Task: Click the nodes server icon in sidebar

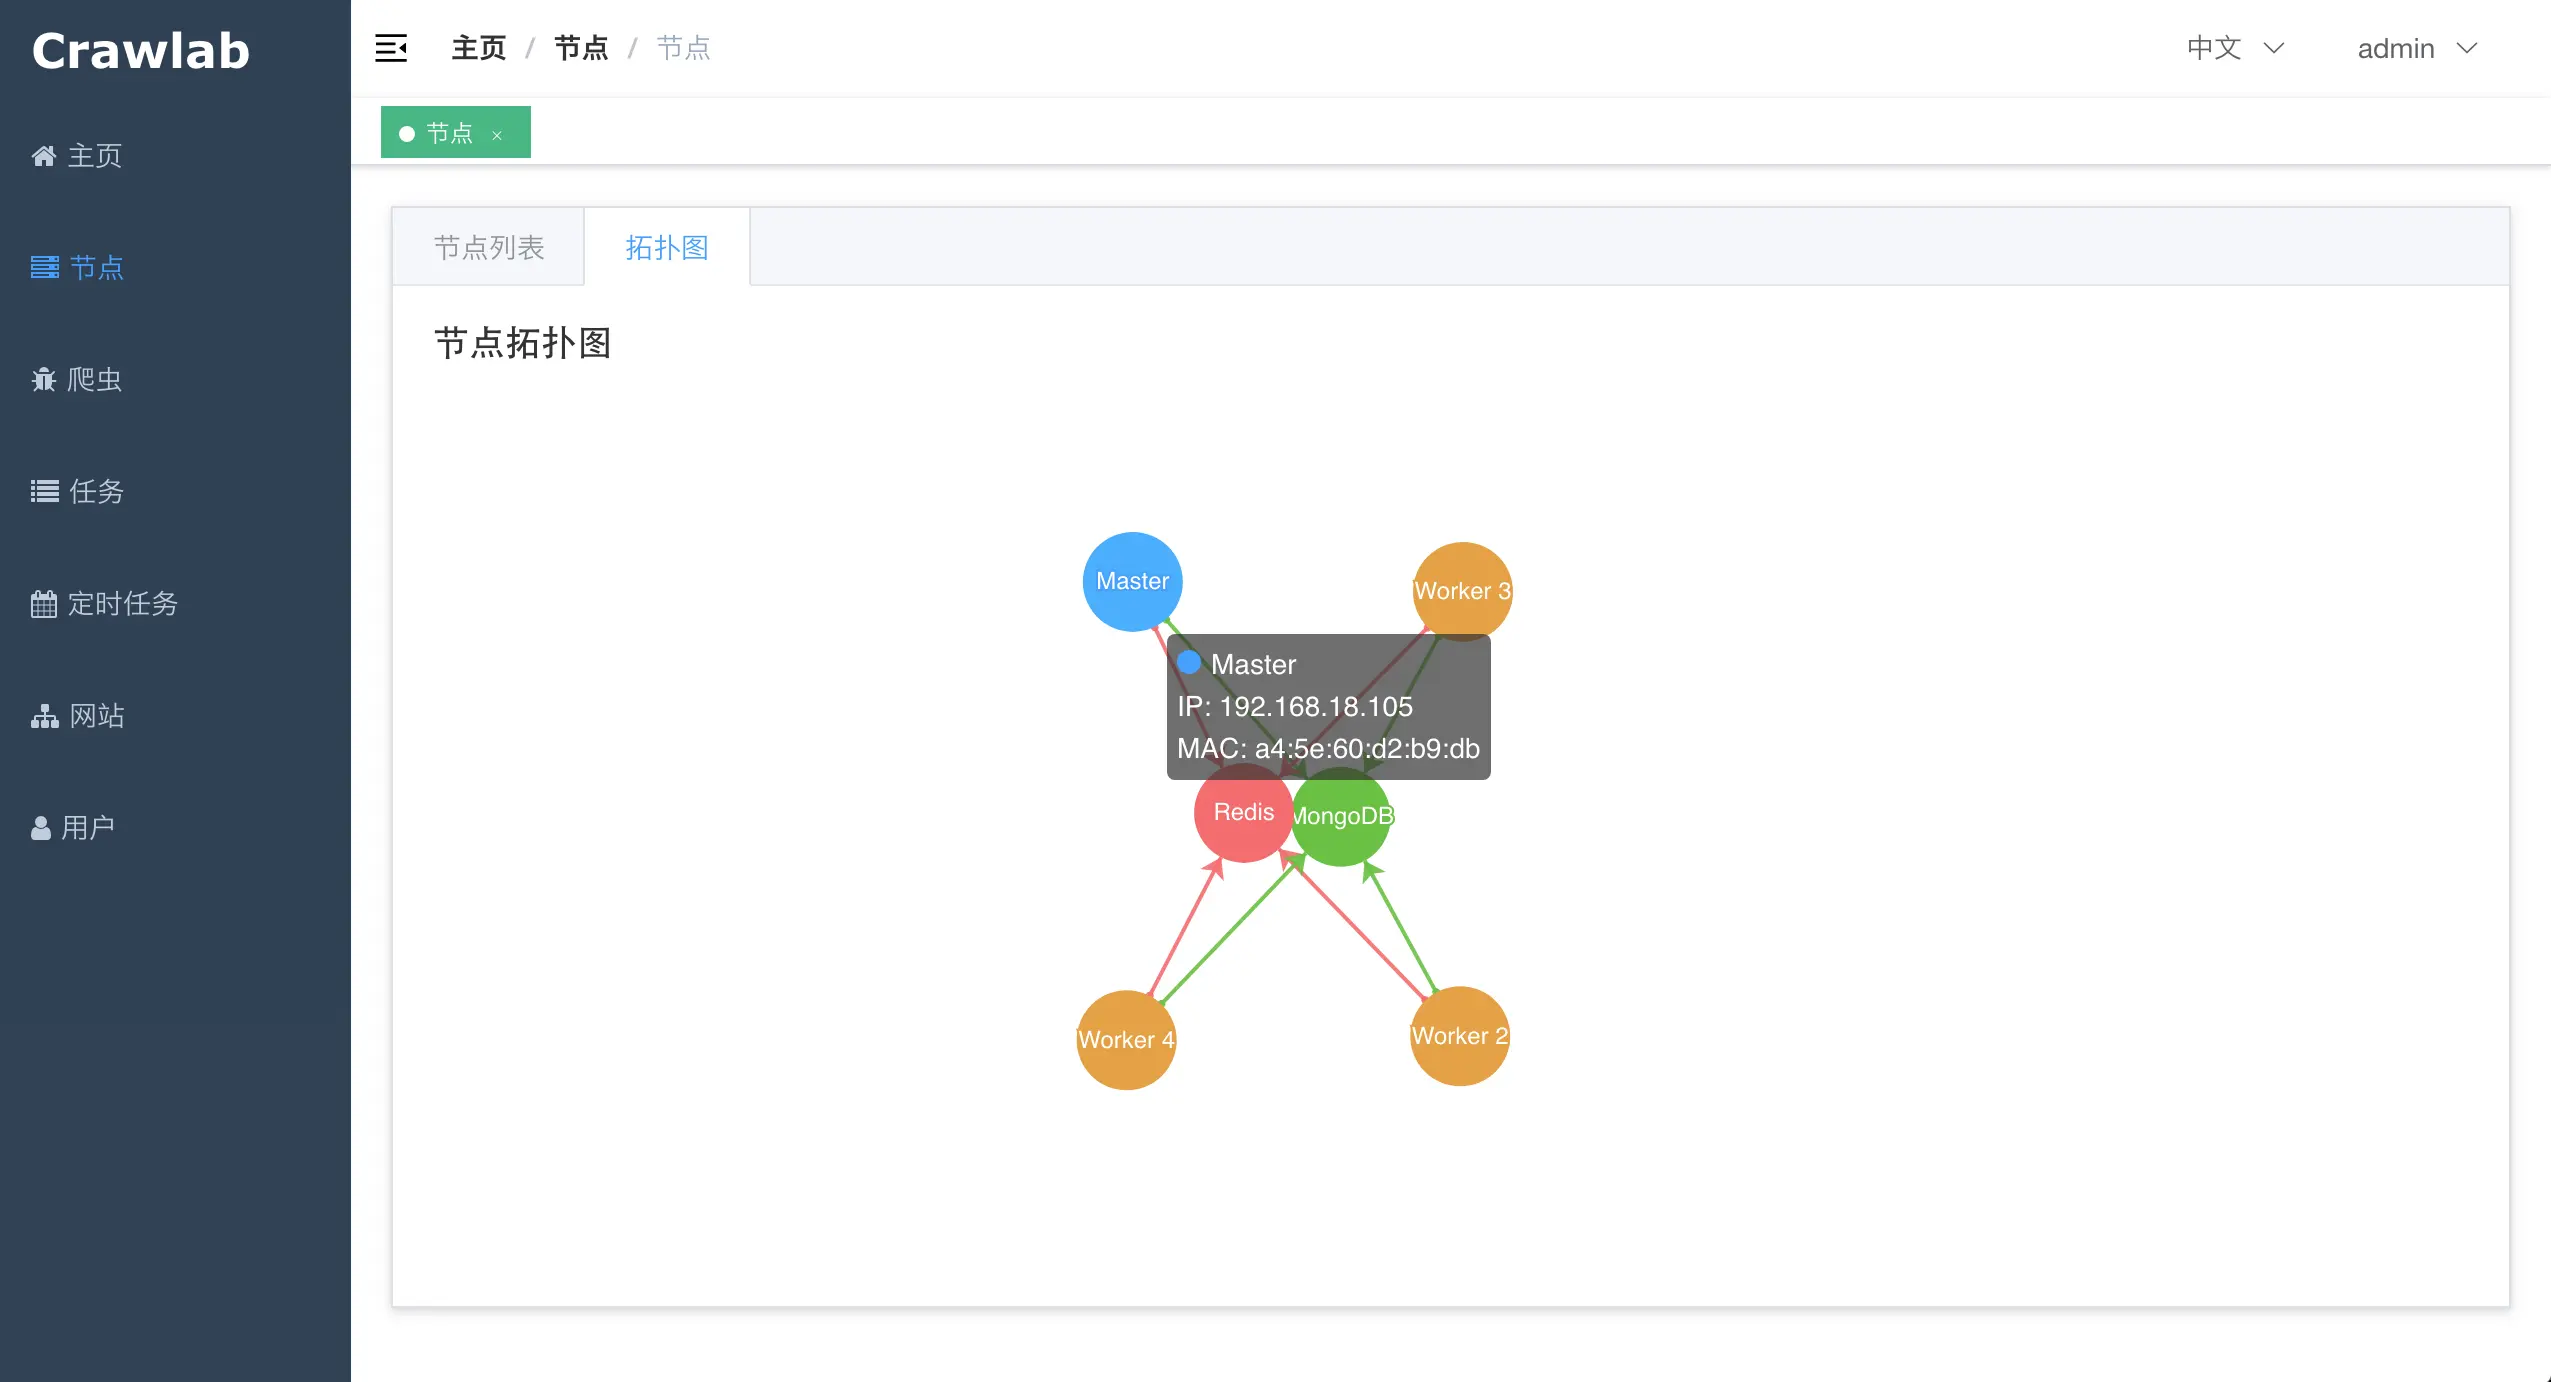Action: (x=44, y=267)
